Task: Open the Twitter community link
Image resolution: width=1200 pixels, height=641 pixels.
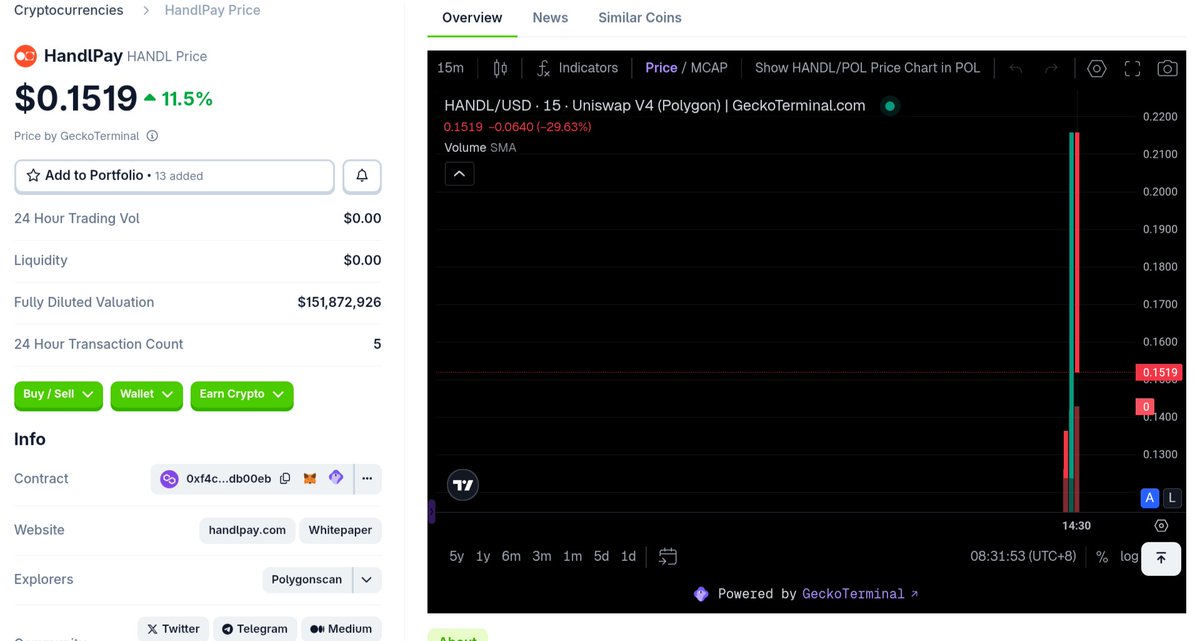Action: pos(173,629)
